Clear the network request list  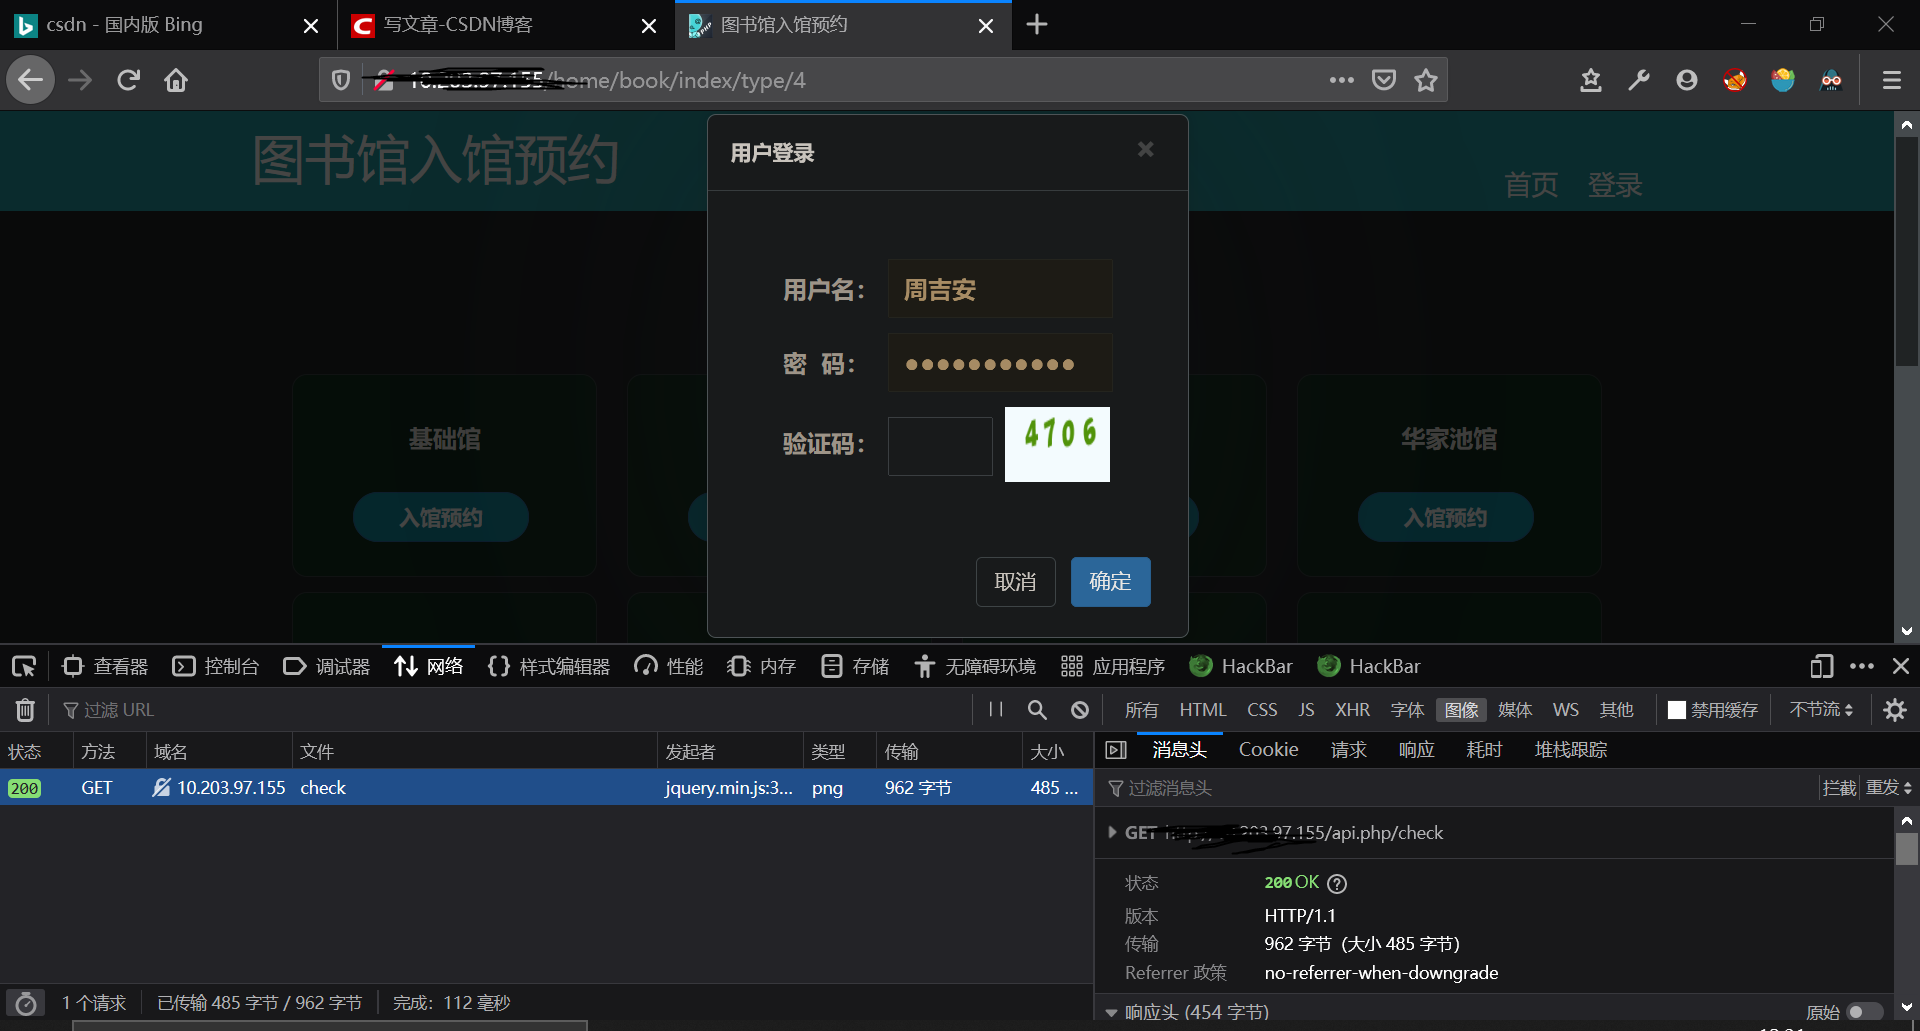click(x=25, y=710)
